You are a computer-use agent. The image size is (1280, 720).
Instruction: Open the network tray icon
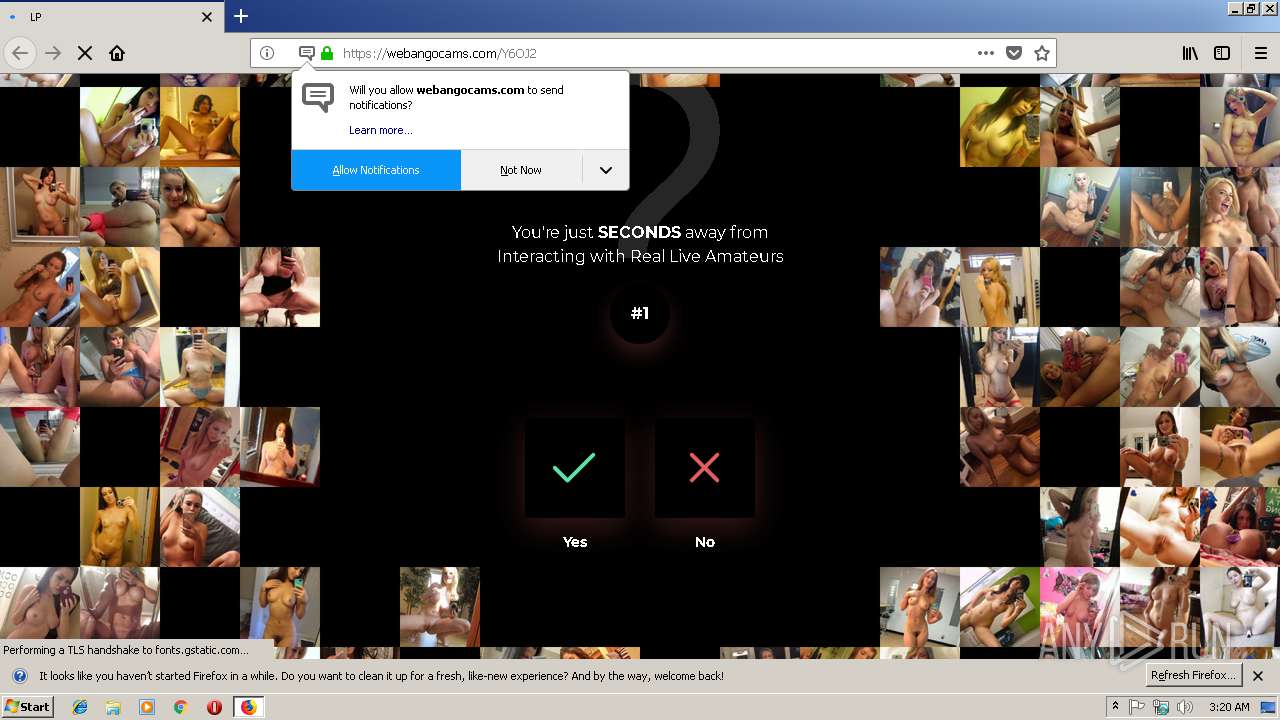[1161, 707]
